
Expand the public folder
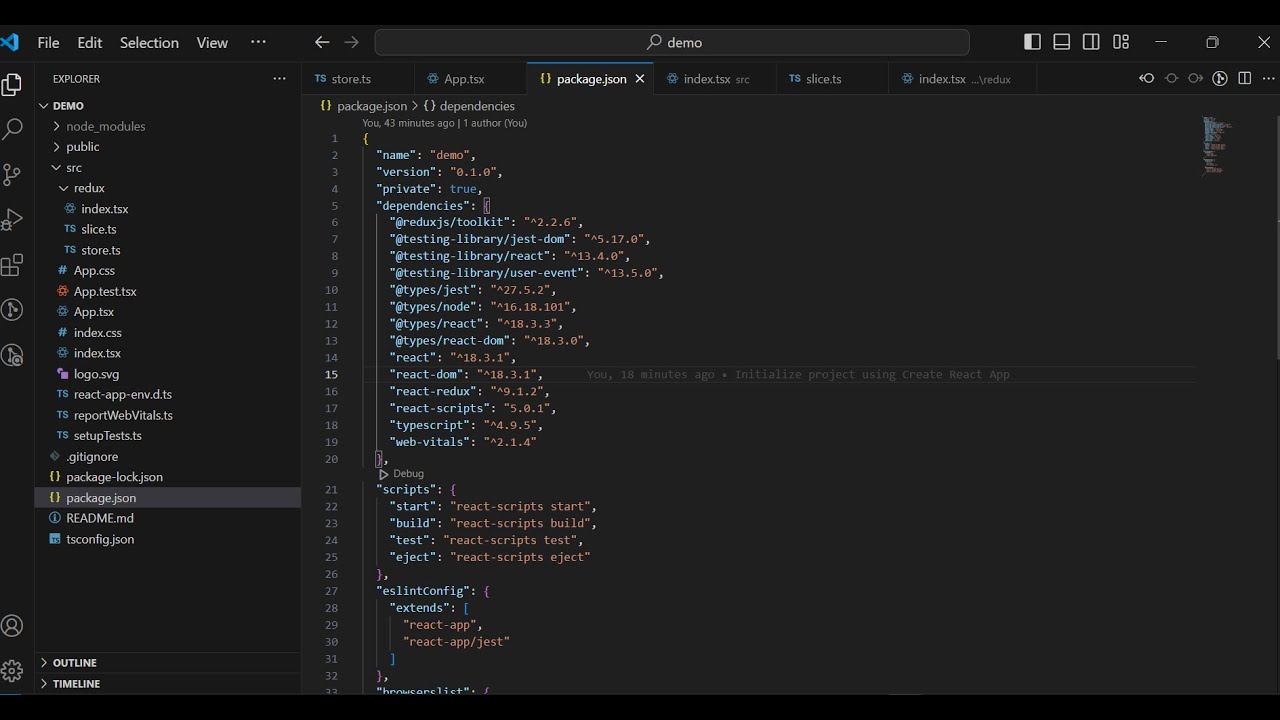tap(168, 146)
